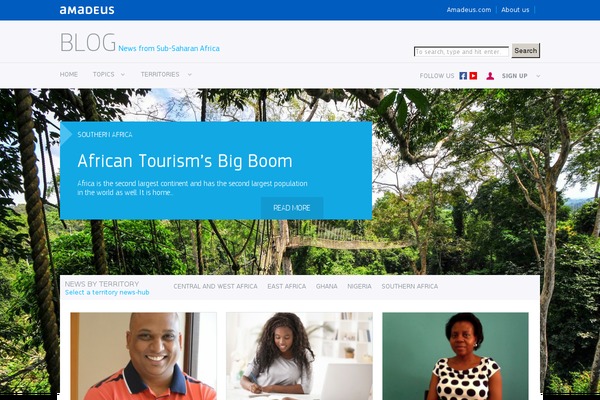The image size is (600, 400).
Task: Go to the Home menu item
Action: (69, 74)
